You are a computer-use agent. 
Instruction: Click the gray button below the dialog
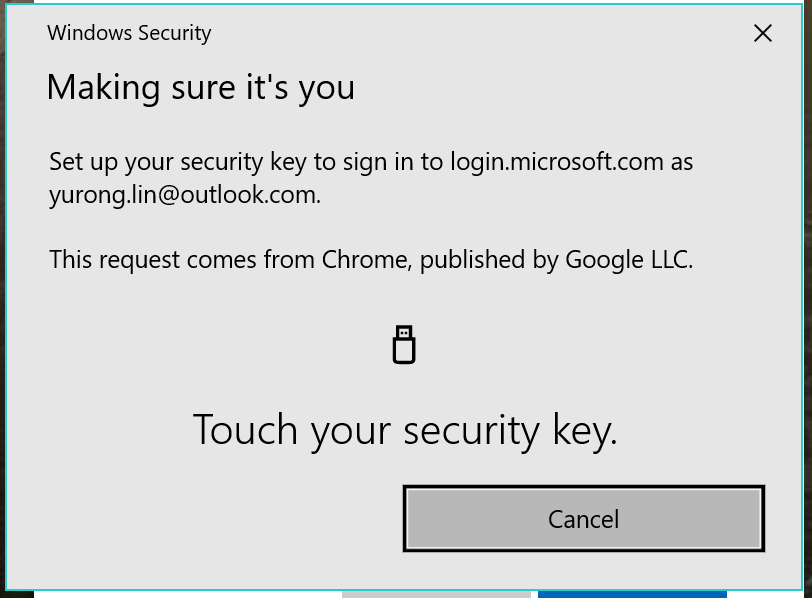tap(439, 594)
